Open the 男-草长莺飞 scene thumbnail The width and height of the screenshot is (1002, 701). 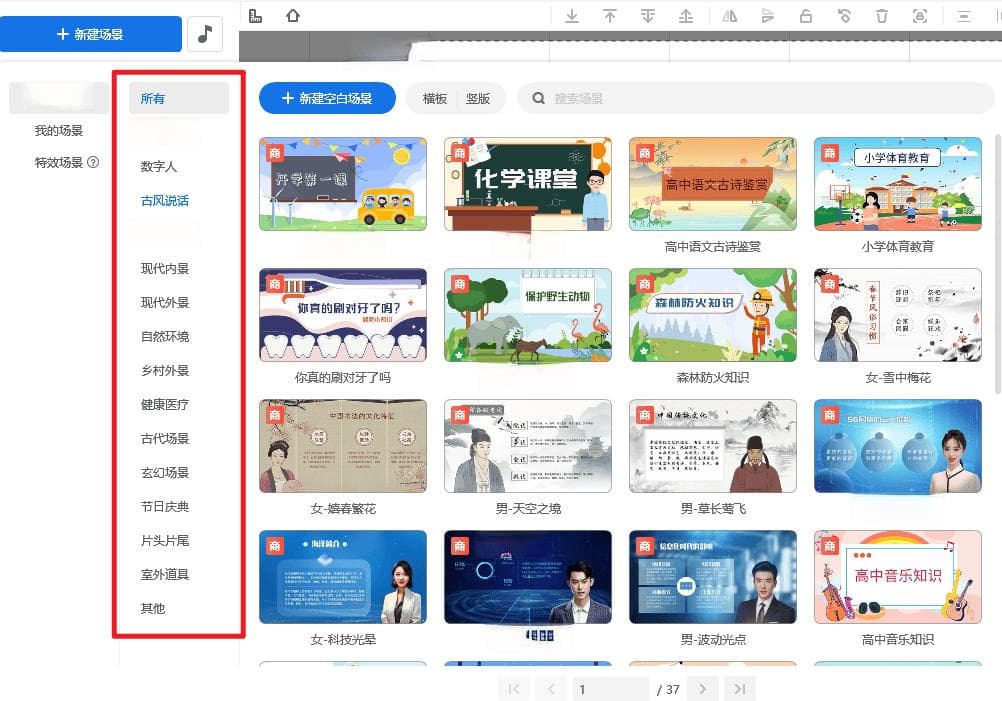coord(713,446)
